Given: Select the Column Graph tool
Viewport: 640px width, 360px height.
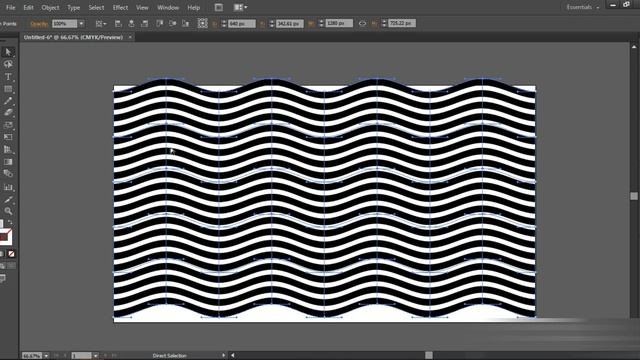Looking at the screenshot, I should [x=8, y=187].
